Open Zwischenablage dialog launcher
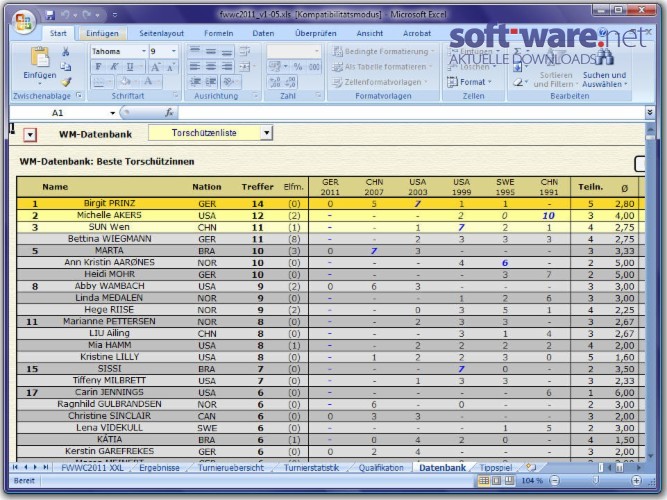Viewport: 667px width, 500px height. pos(79,95)
